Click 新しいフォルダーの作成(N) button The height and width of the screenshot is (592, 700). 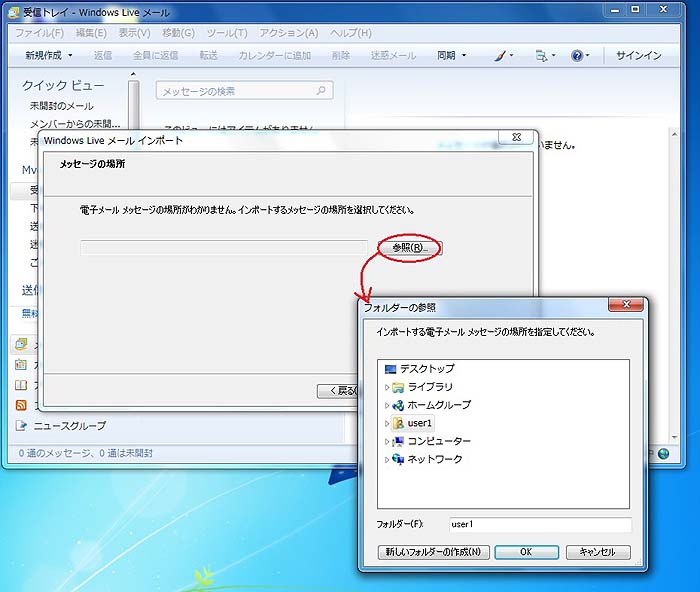pyautogui.click(x=434, y=552)
